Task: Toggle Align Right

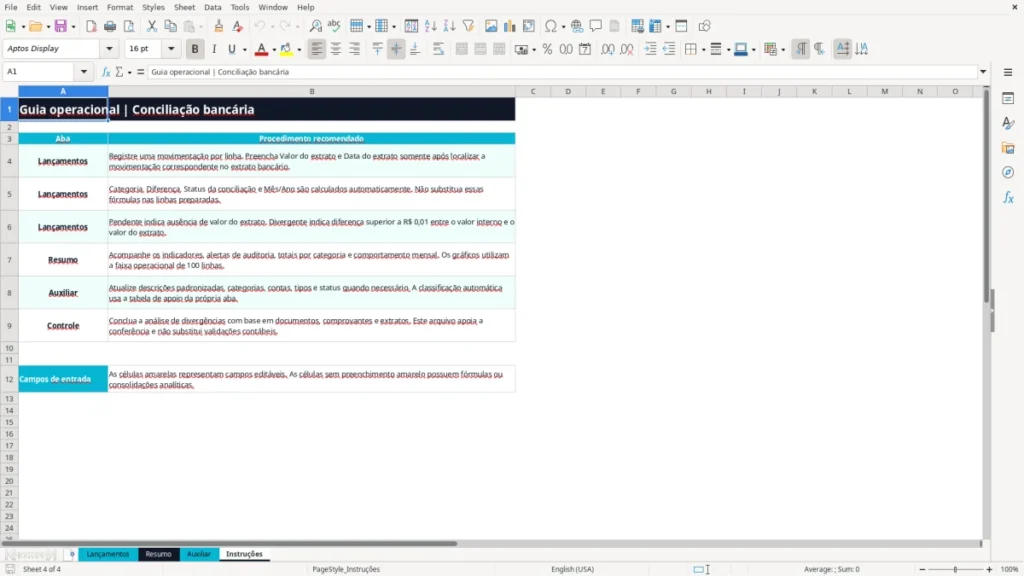Action: [355, 49]
